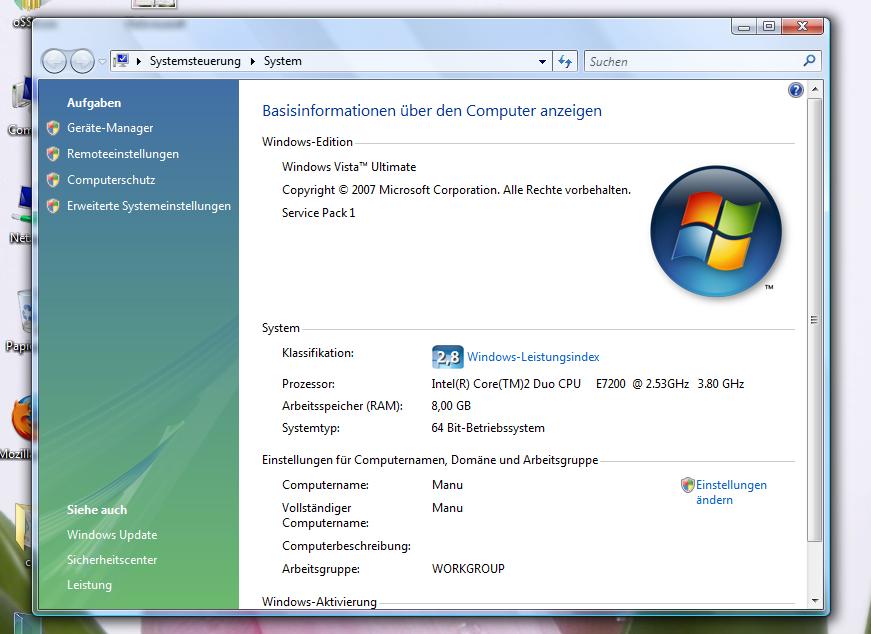The height and width of the screenshot is (634, 871).
Task: Click the shield icon beside Geräte-Manager
Action: coord(53,128)
